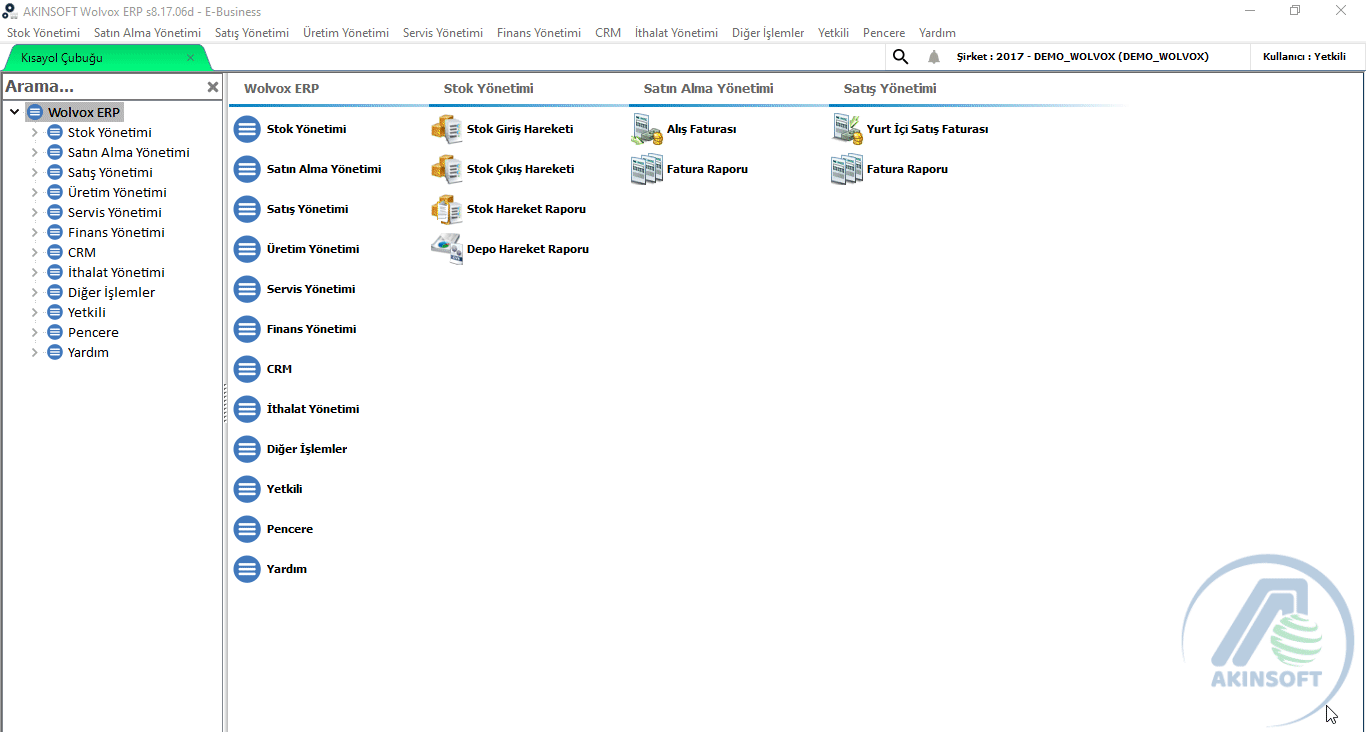
Task: Click Servis Yönetimi round icon in Wolvox ERP column
Action: 247,289
